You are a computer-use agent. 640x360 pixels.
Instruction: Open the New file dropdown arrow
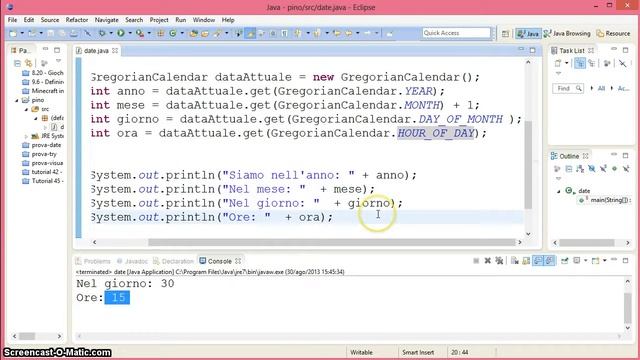tap(22, 33)
